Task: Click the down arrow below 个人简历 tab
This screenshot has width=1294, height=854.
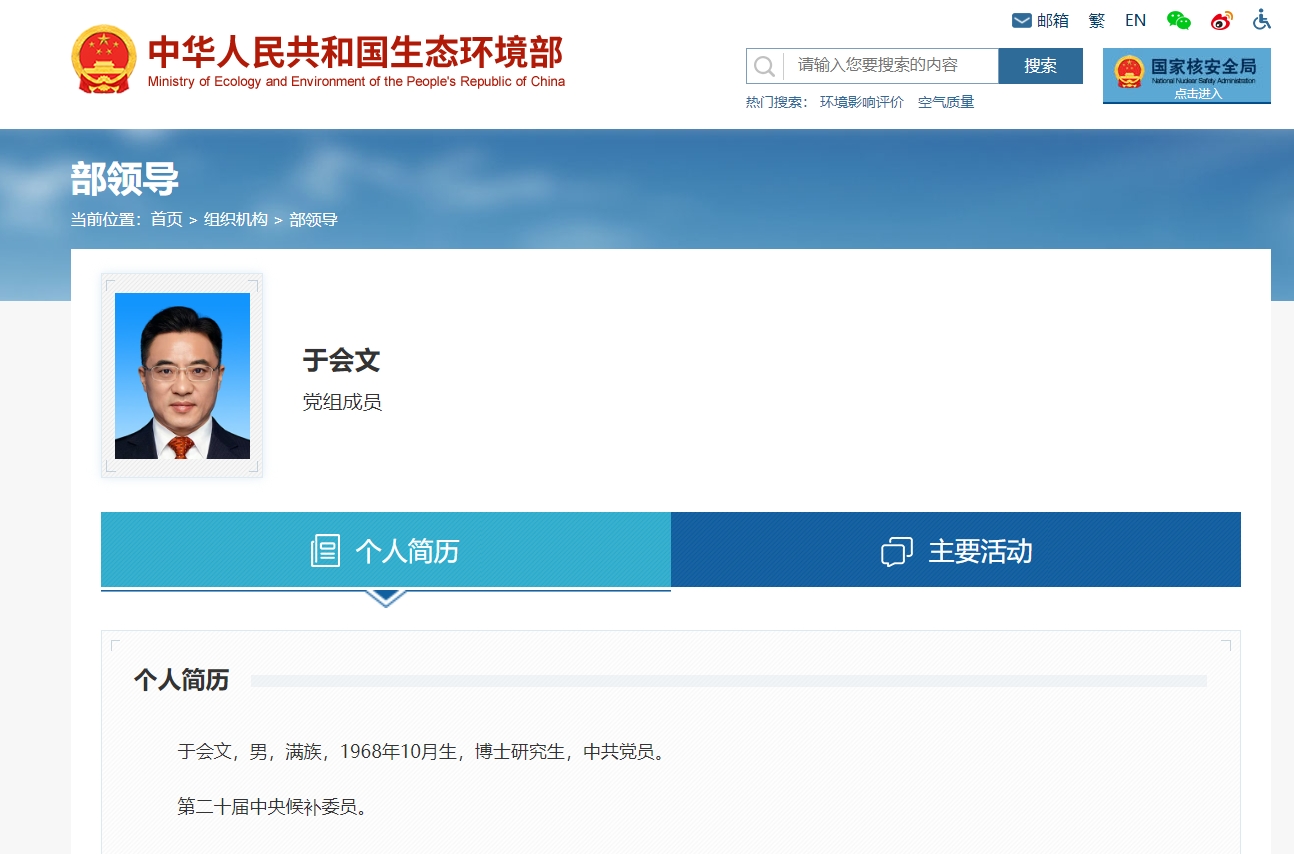Action: click(385, 598)
